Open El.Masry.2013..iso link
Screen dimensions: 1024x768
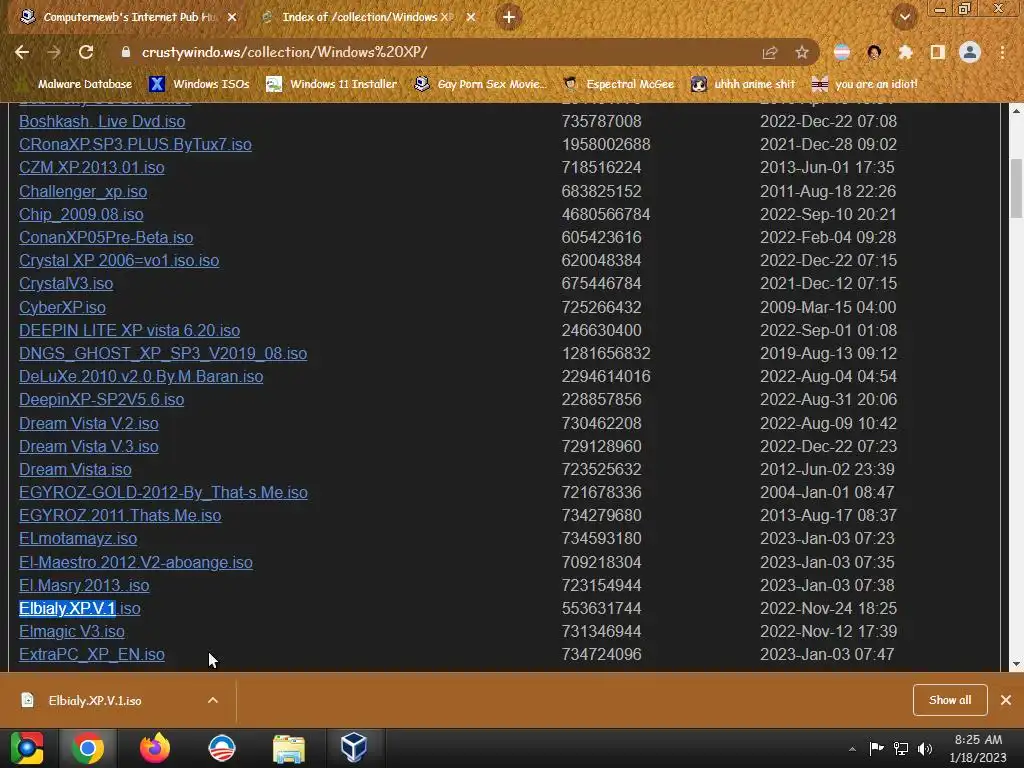[x=84, y=585]
